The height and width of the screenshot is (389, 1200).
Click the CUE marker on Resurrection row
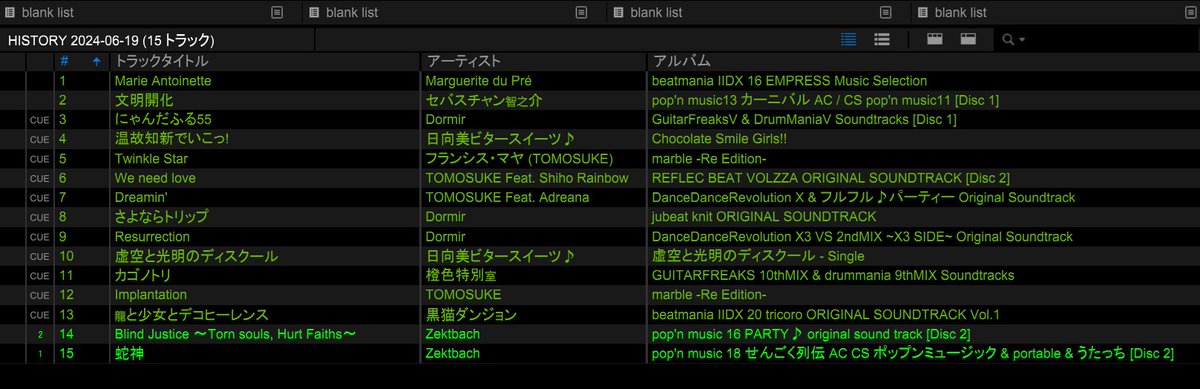coord(40,237)
